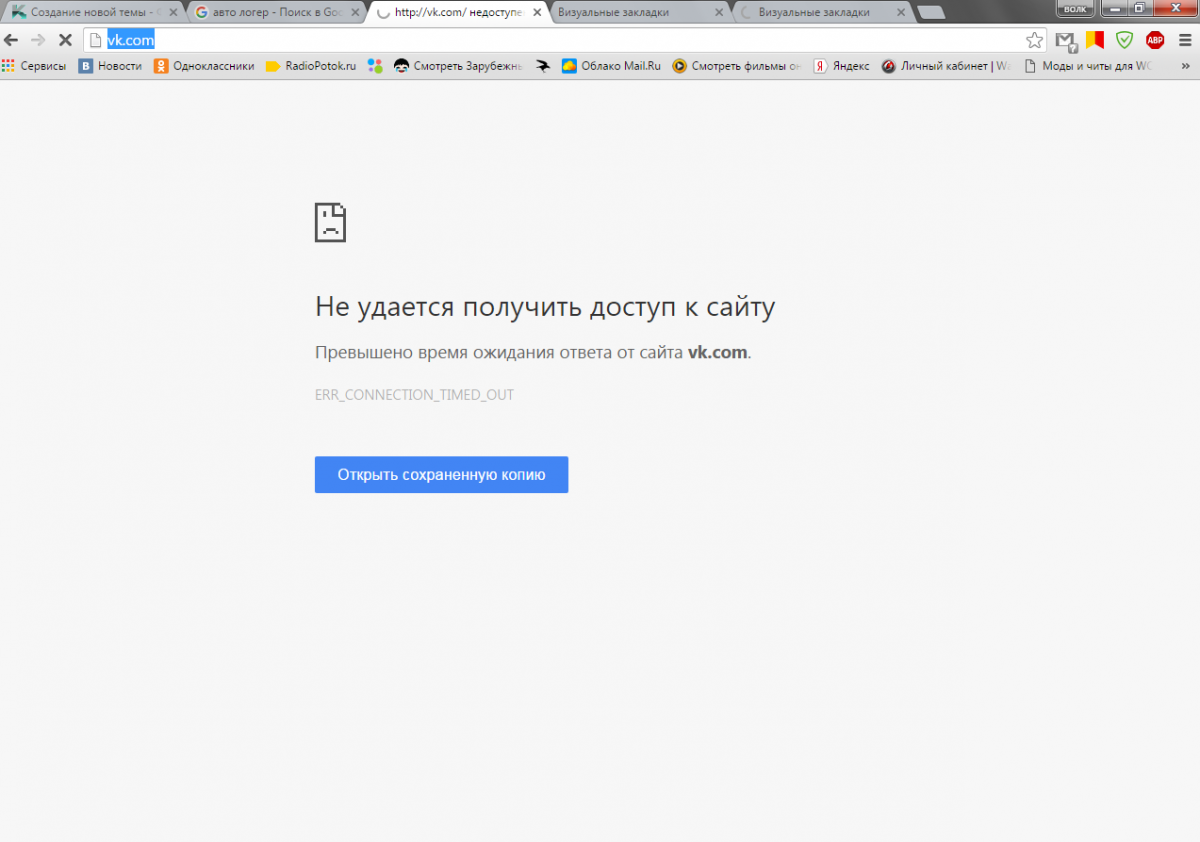Open the Chrome hamburger menu

pos(1184,40)
